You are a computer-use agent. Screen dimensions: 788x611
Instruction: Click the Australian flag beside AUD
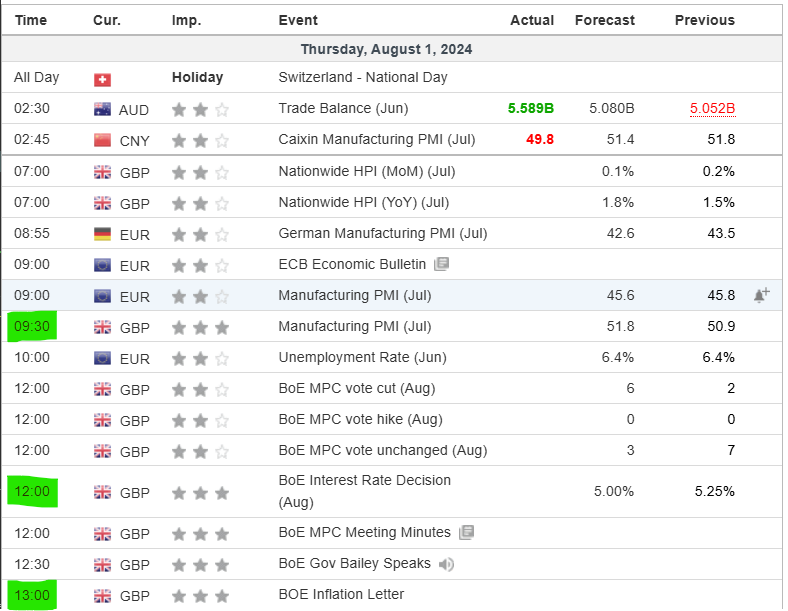coord(102,109)
